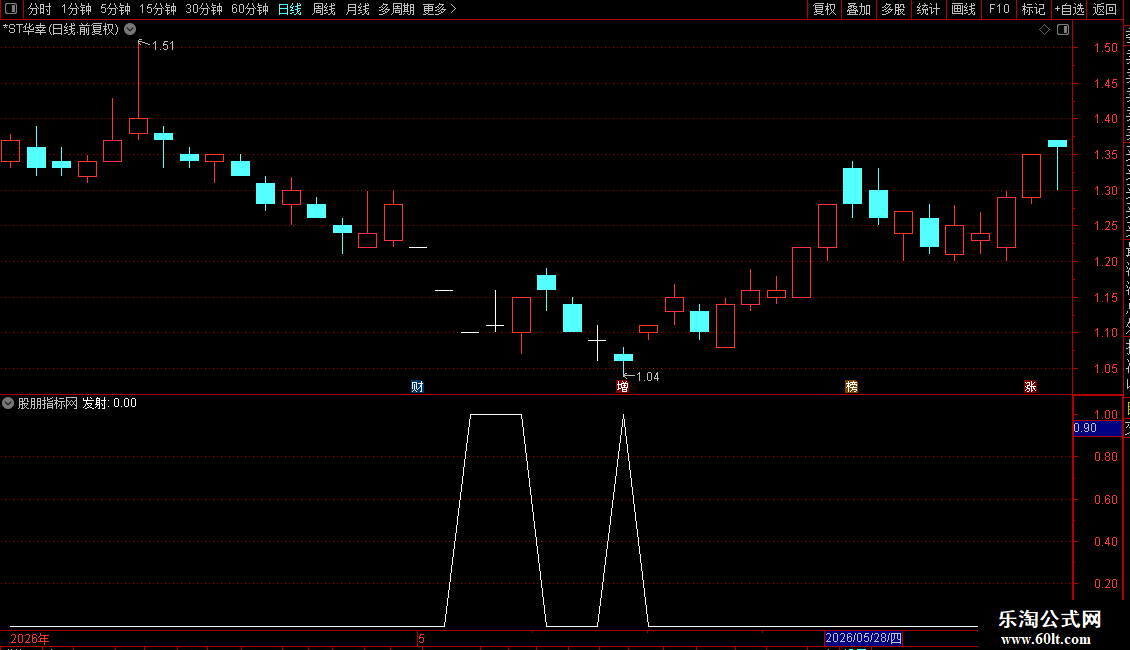Image resolution: width=1130 pixels, height=650 pixels.
Task: Click the month 5 label on time axis
Action: point(422,638)
